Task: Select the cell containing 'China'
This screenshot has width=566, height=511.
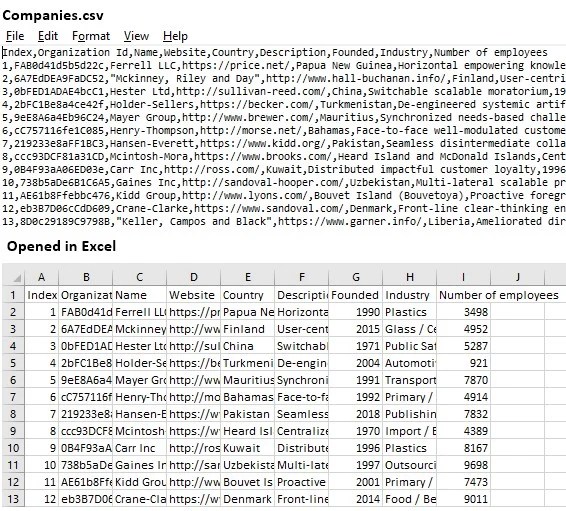Action: 248,346
